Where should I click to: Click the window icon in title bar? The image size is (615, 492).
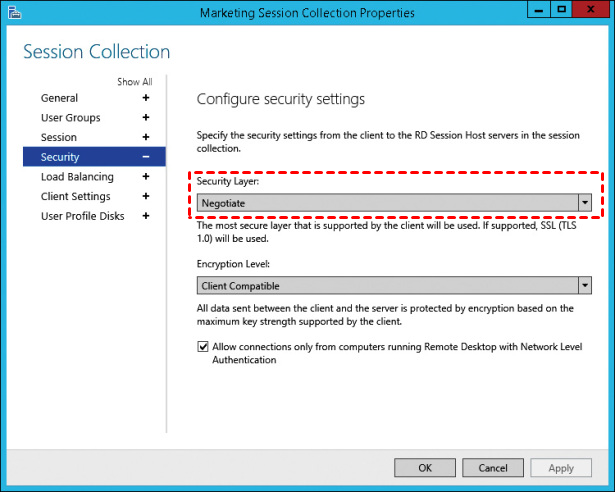tap(13, 12)
